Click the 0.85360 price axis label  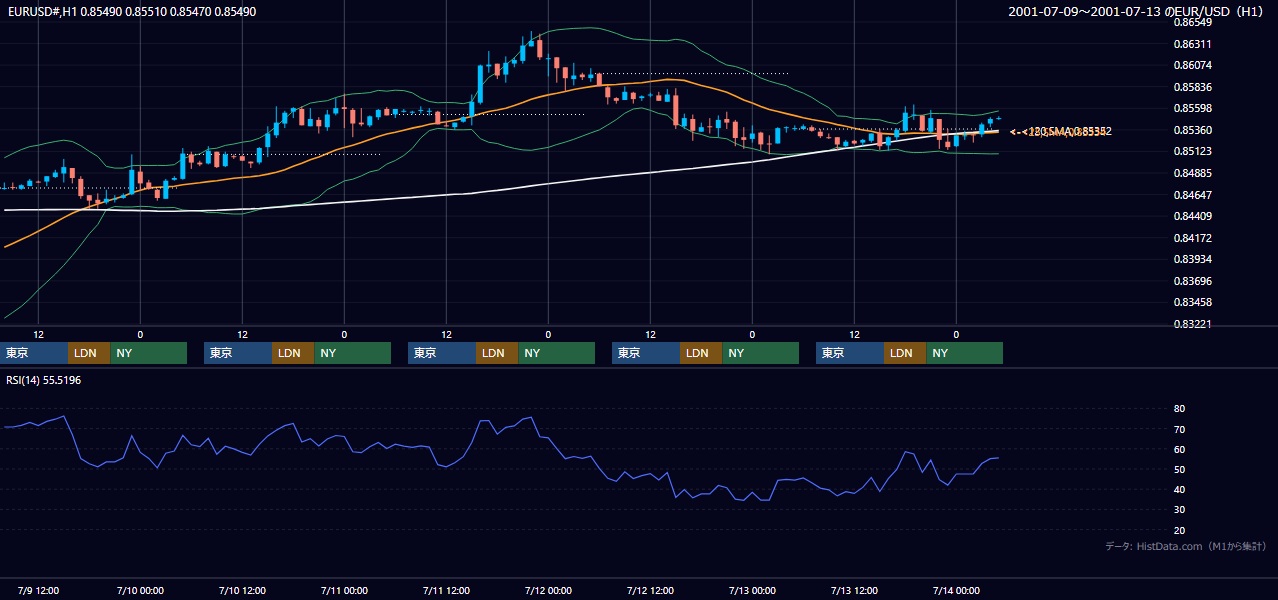click(1193, 130)
